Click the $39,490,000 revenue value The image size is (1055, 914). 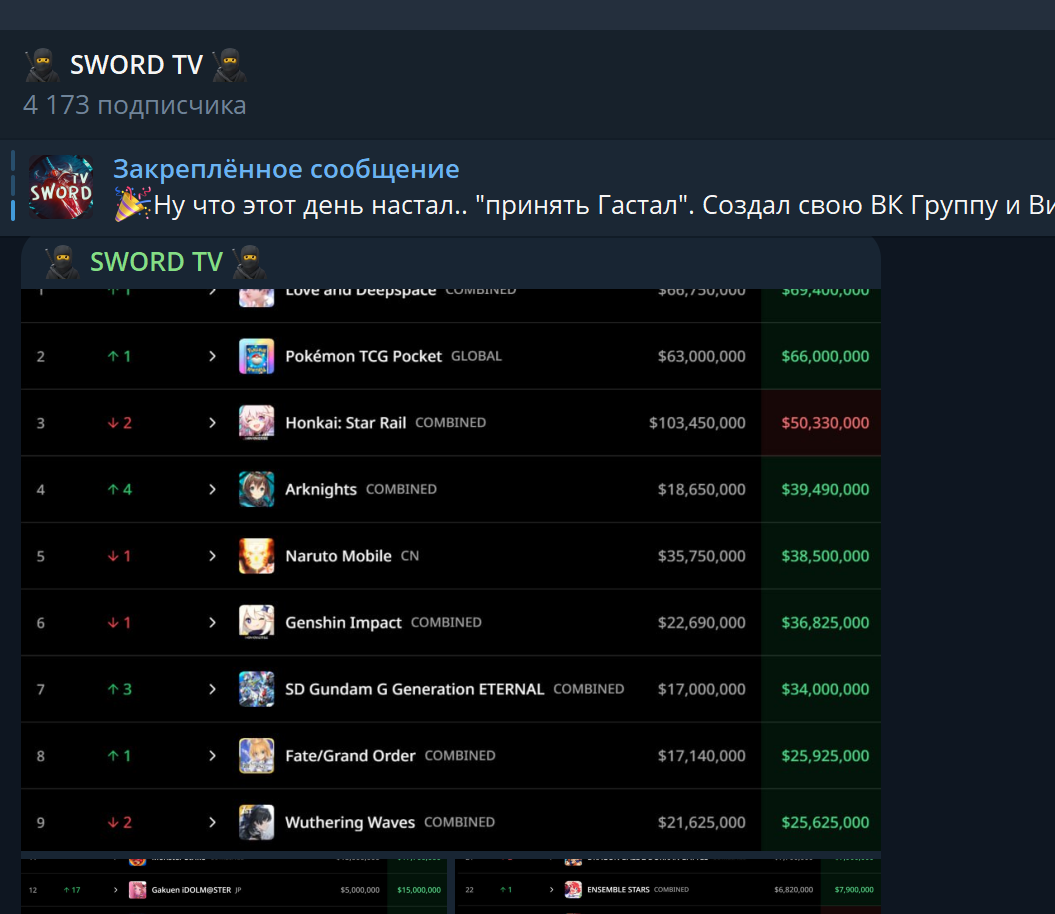click(x=825, y=489)
